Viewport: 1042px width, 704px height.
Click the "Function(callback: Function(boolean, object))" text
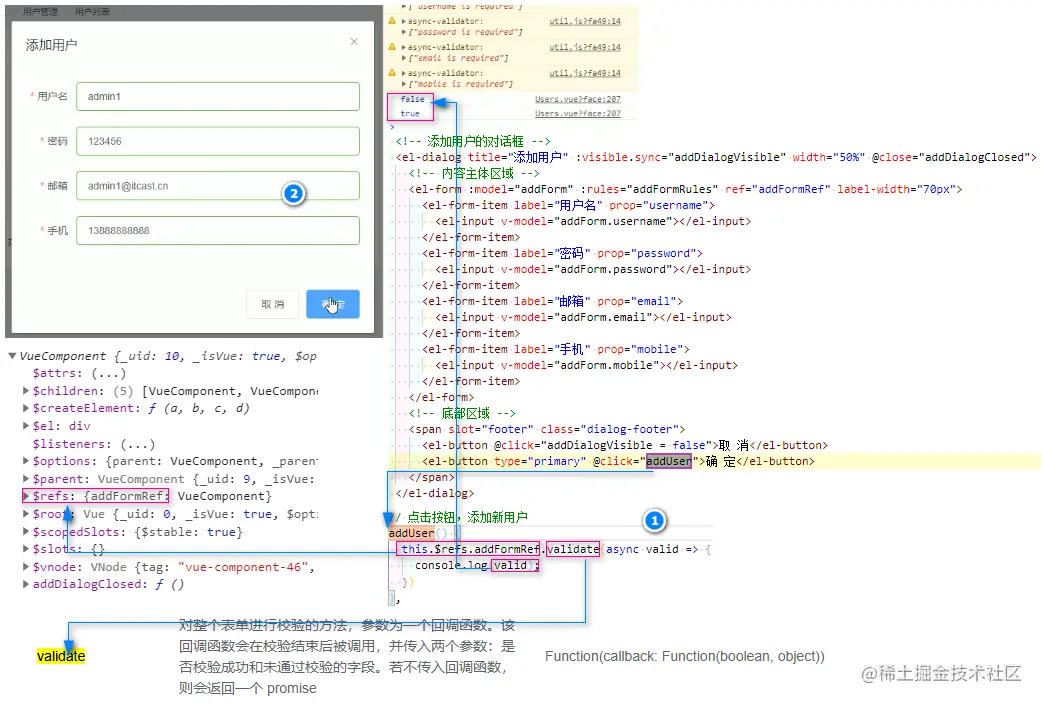684,656
